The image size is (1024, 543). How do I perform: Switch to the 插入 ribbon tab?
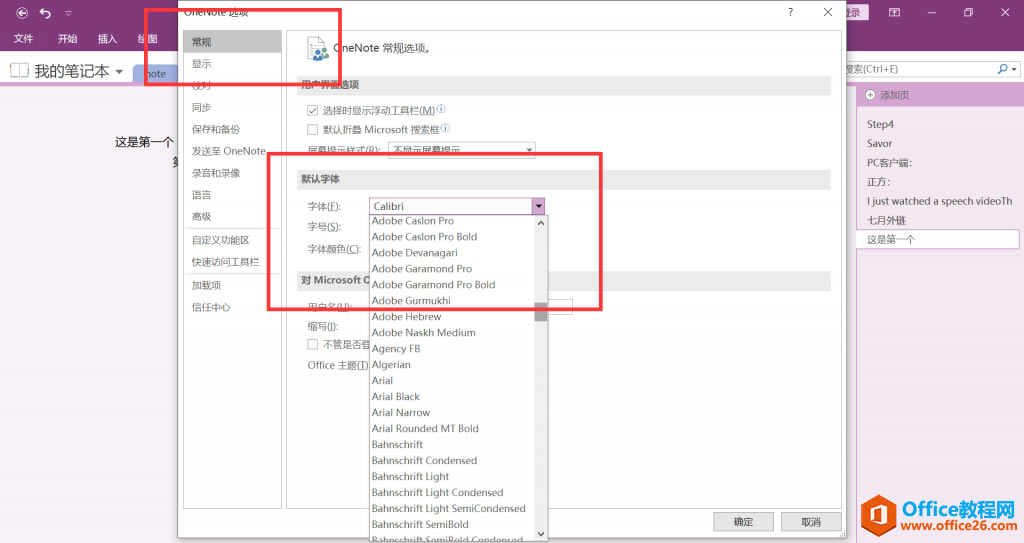(x=108, y=39)
